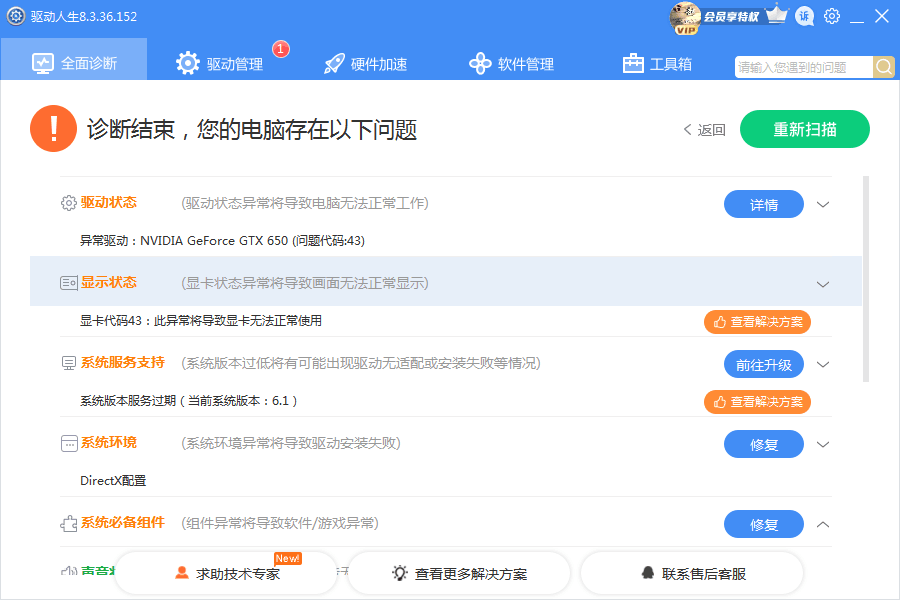Expand the 显示状态 section chevron
Screen dimensions: 900x600
pyautogui.click(x=823, y=284)
